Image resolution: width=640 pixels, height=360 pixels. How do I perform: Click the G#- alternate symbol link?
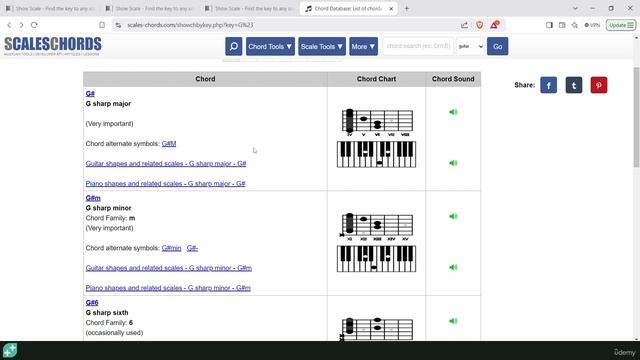(x=192, y=248)
